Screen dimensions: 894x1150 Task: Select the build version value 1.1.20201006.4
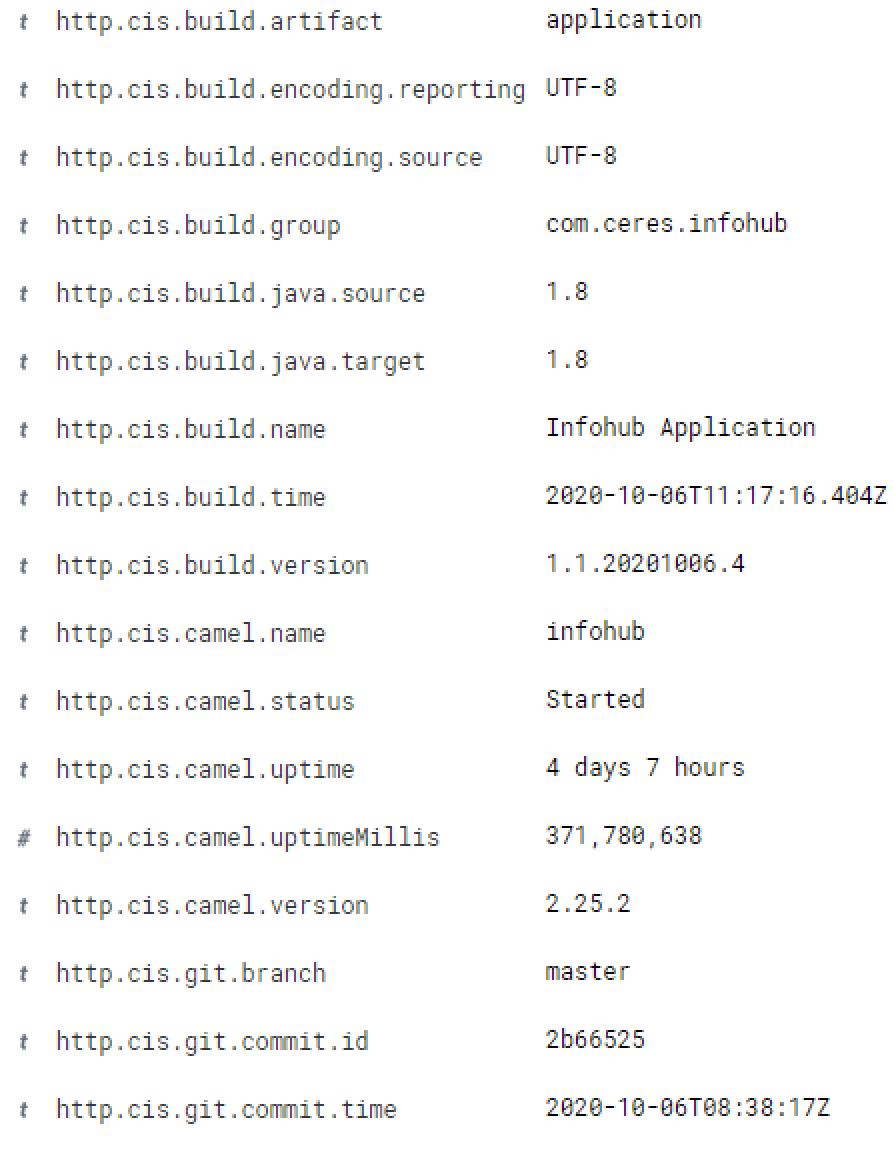pos(645,563)
